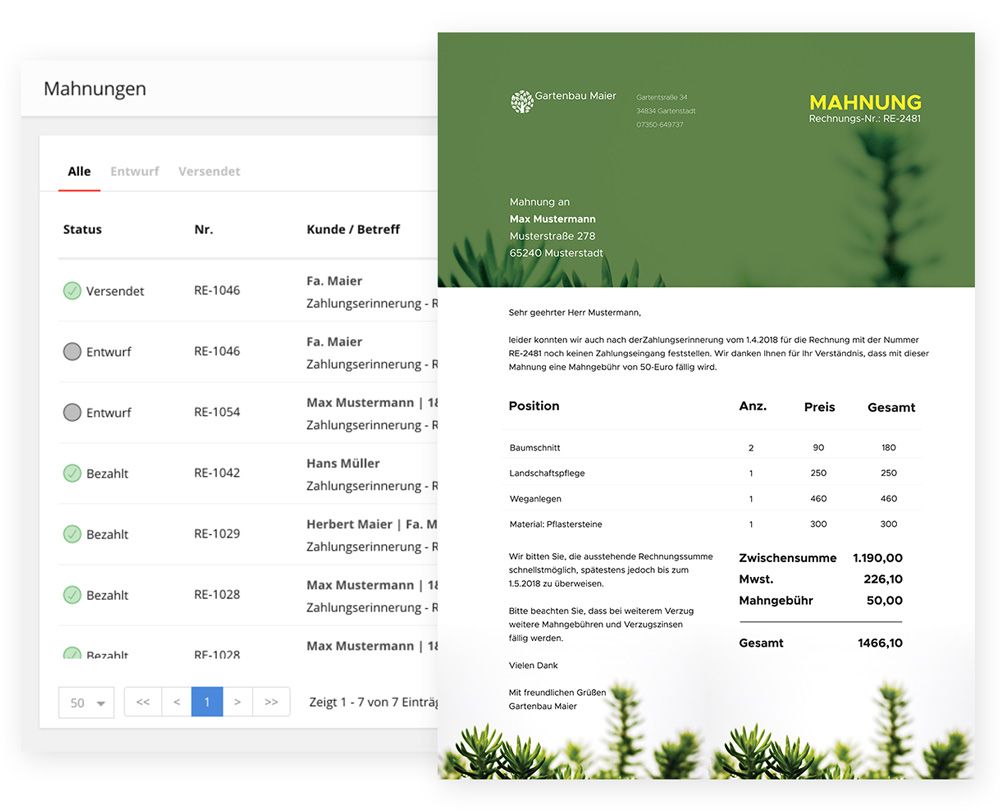The height and width of the screenshot is (811, 1000).
Task: Click the Mahngebühr value 50,00
Action: 885,601
